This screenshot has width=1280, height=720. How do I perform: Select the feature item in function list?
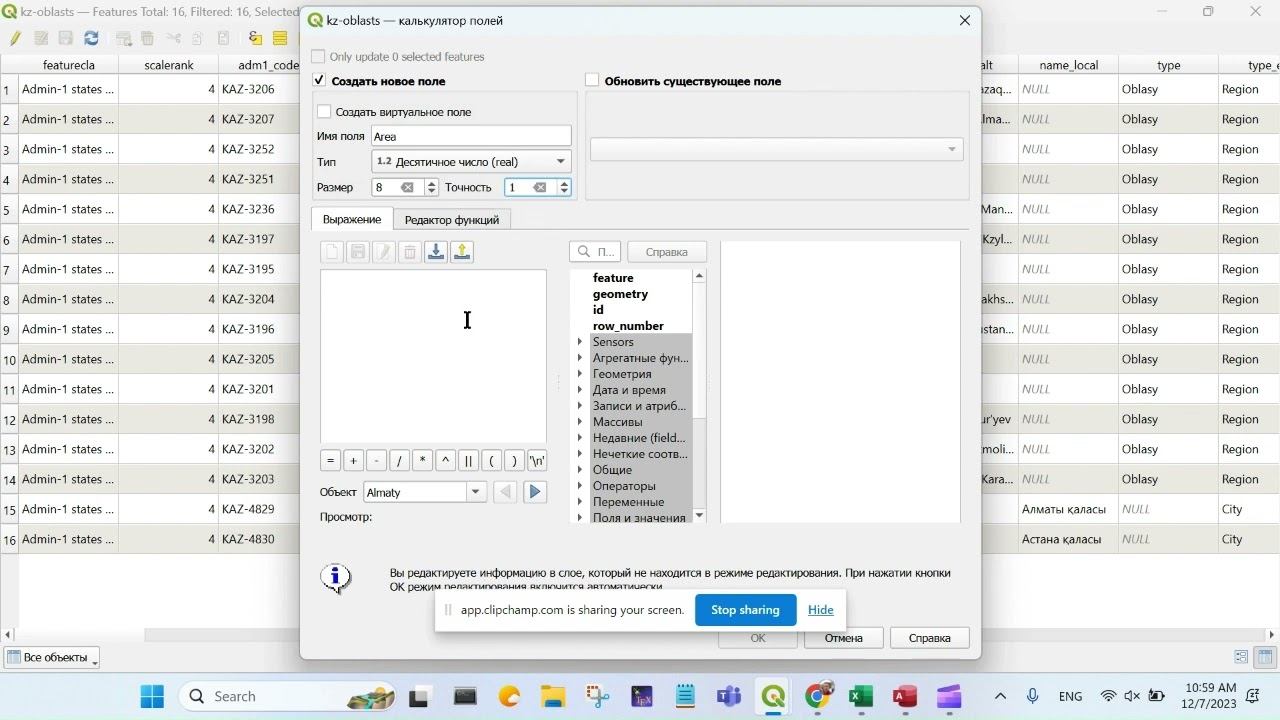coord(613,278)
